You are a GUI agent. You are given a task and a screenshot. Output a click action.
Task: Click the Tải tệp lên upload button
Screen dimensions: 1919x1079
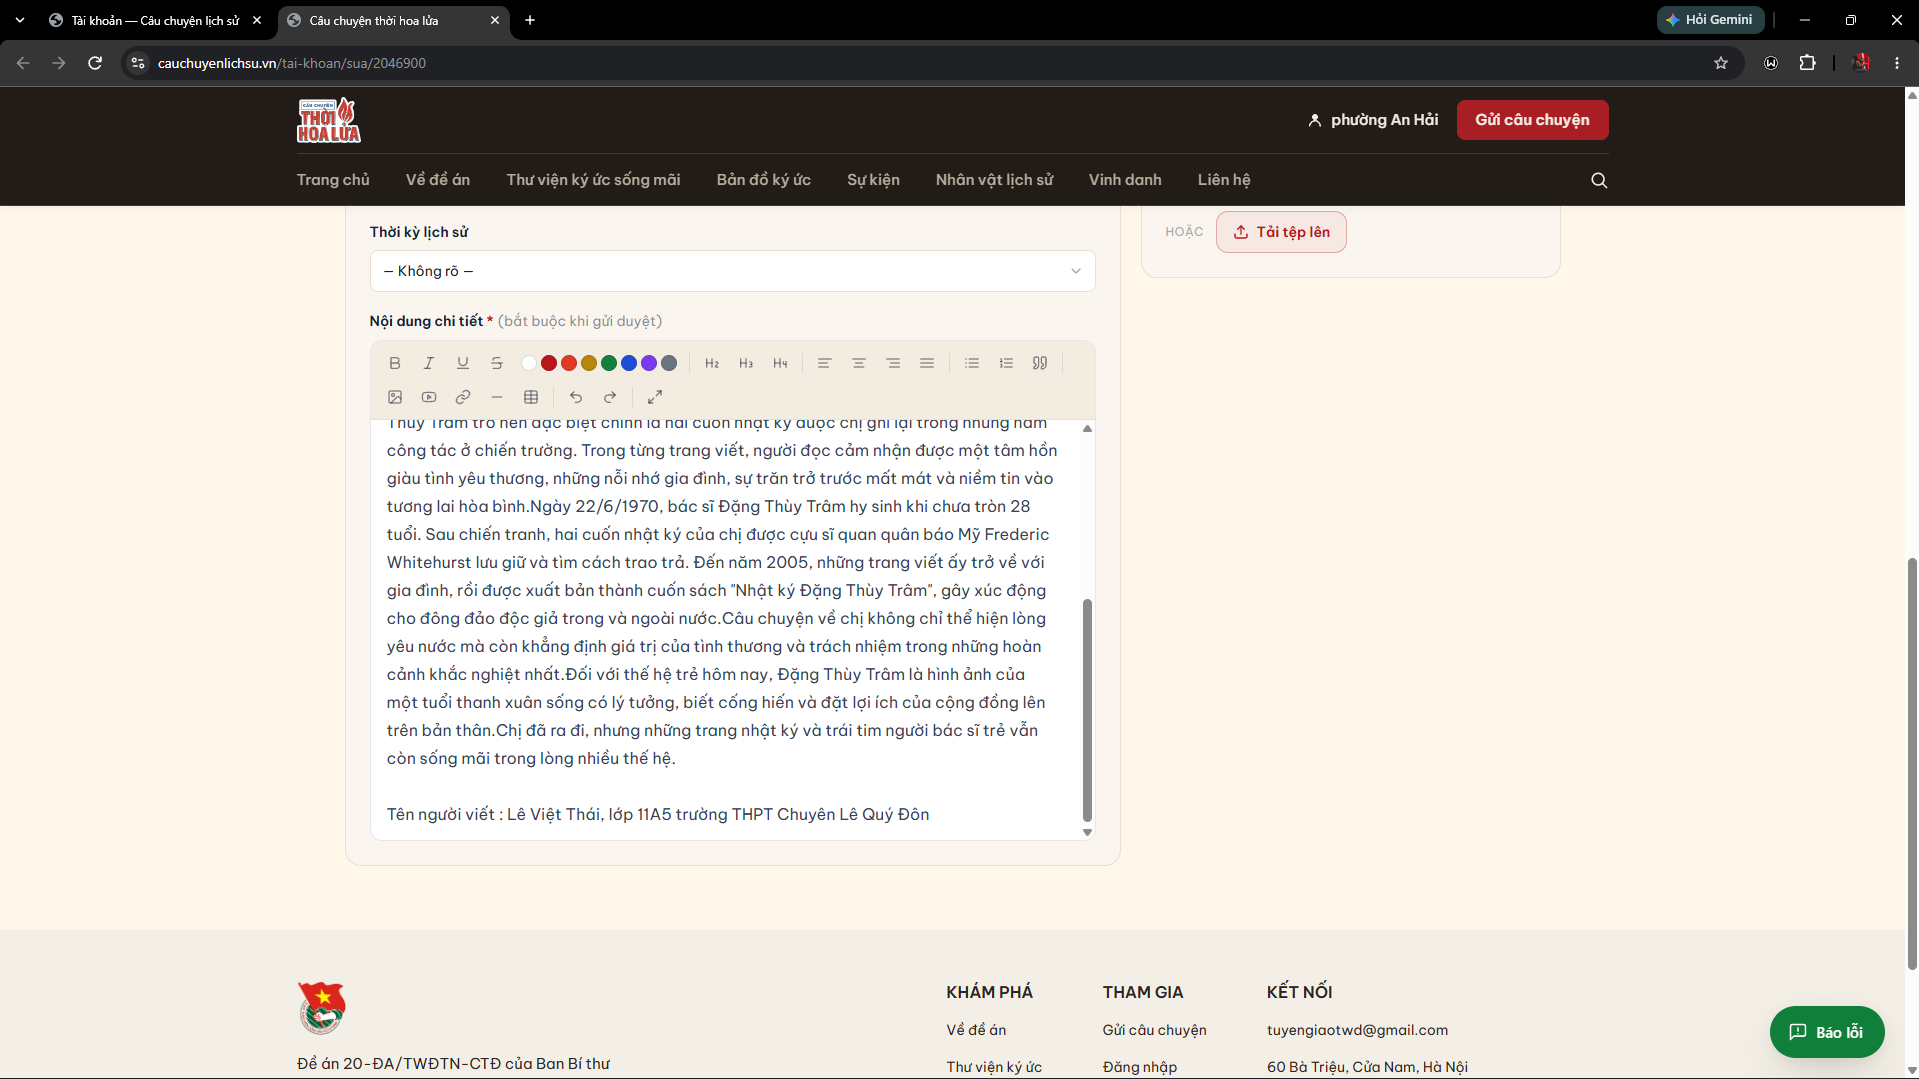[x=1281, y=232]
